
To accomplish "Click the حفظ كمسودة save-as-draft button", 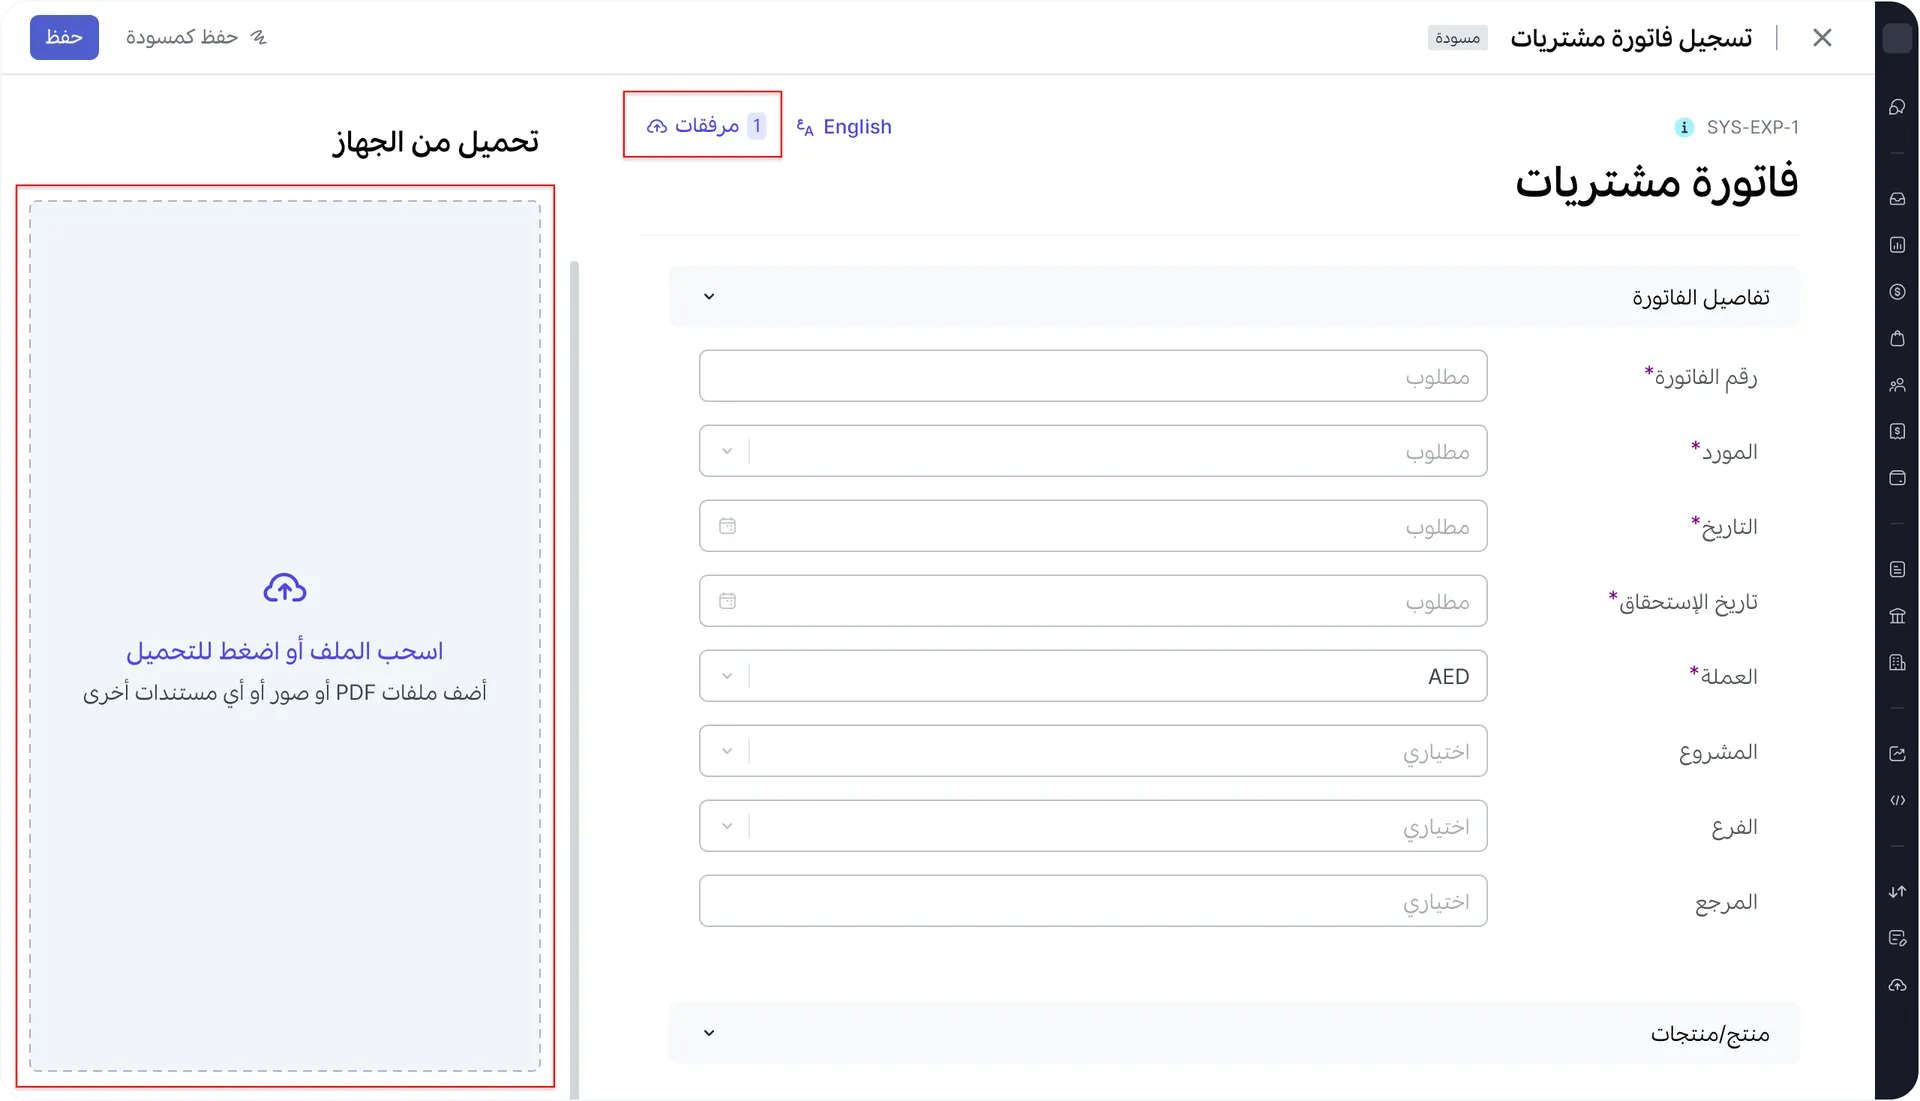I will [x=183, y=37].
